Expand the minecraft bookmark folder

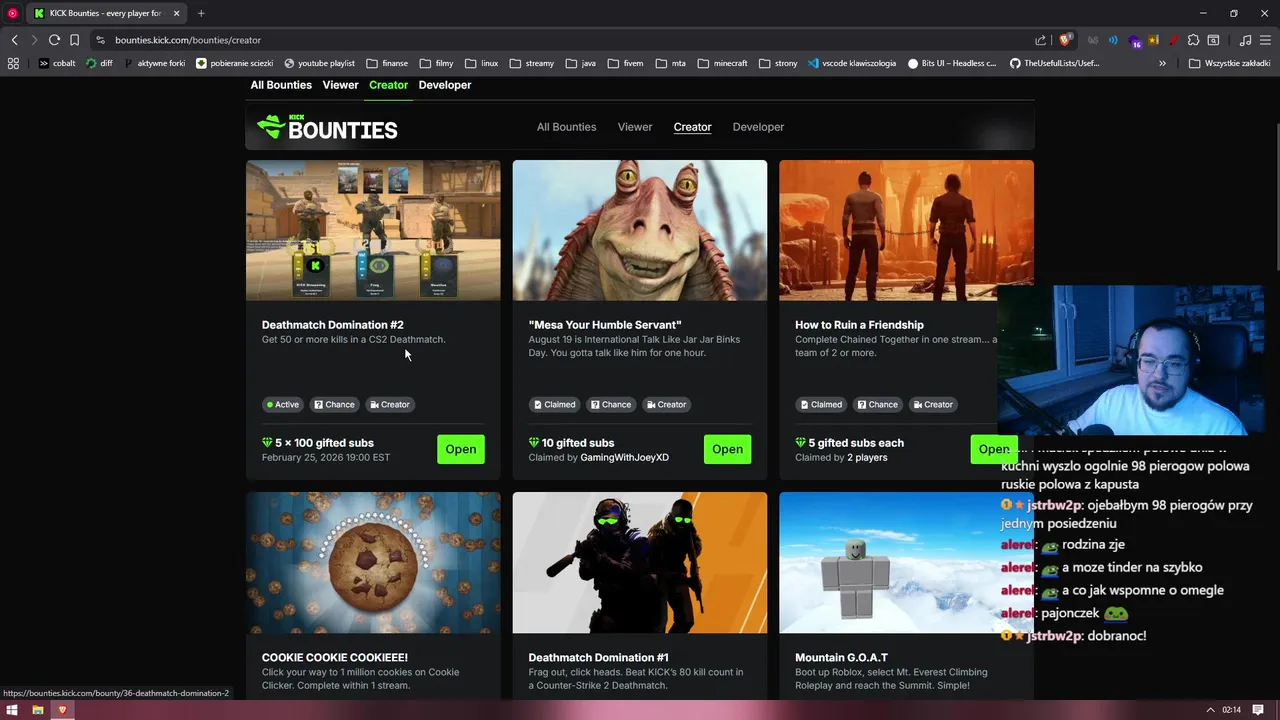[x=723, y=63]
